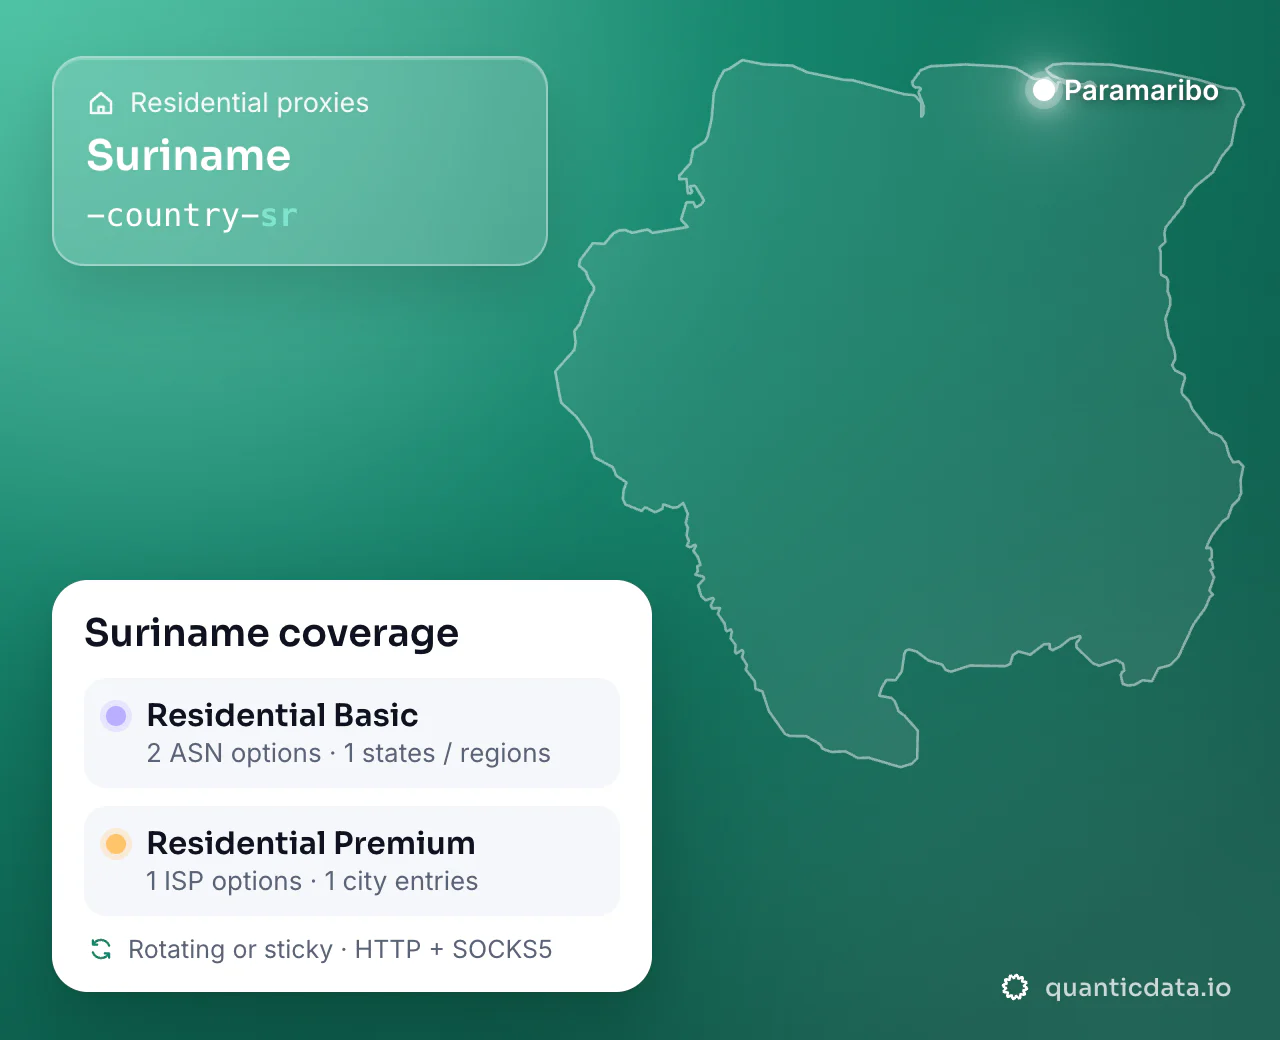Click the purple dot next to Residential Basic
Viewport: 1280px width, 1040px height.
click(x=116, y=715)
